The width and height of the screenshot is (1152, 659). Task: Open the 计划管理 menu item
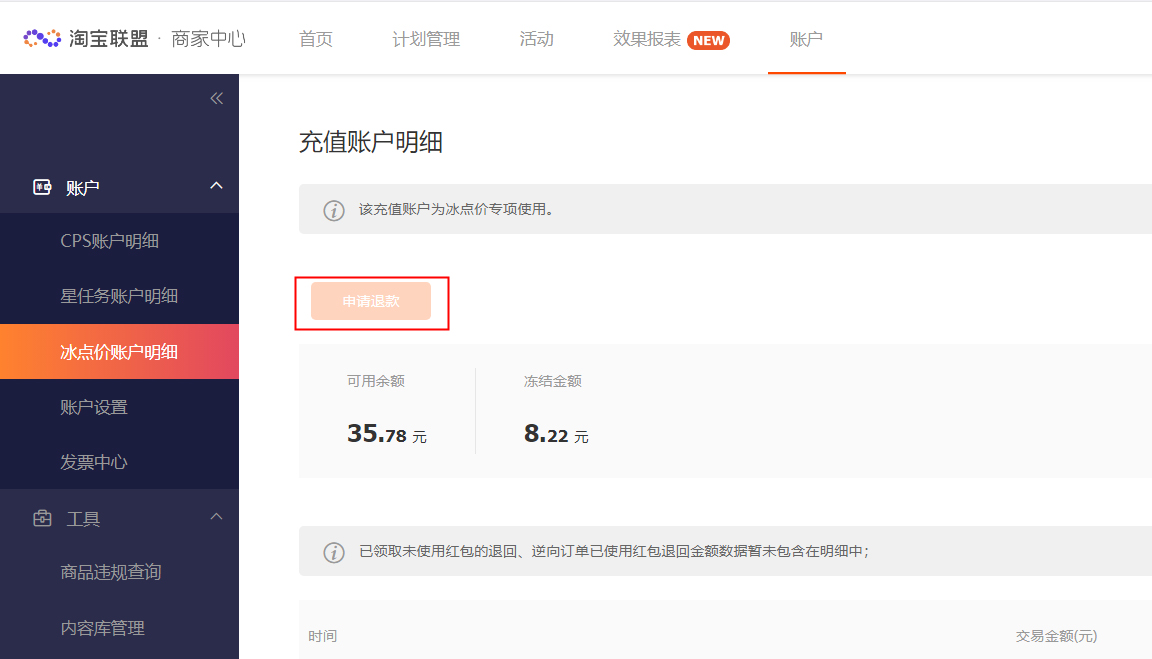click(426, 39)
